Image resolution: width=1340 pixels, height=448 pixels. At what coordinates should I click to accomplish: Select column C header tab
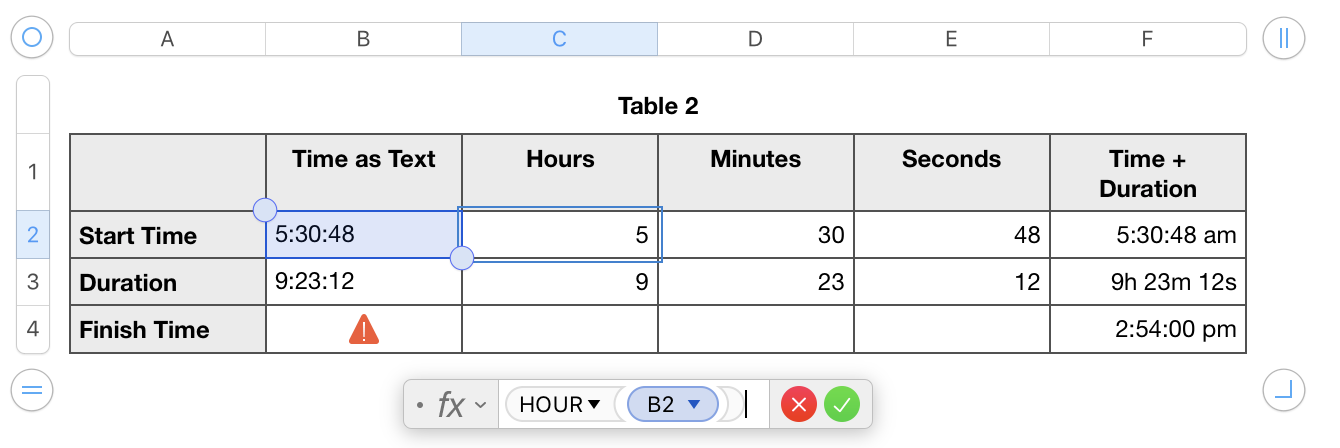click(559, 39)
